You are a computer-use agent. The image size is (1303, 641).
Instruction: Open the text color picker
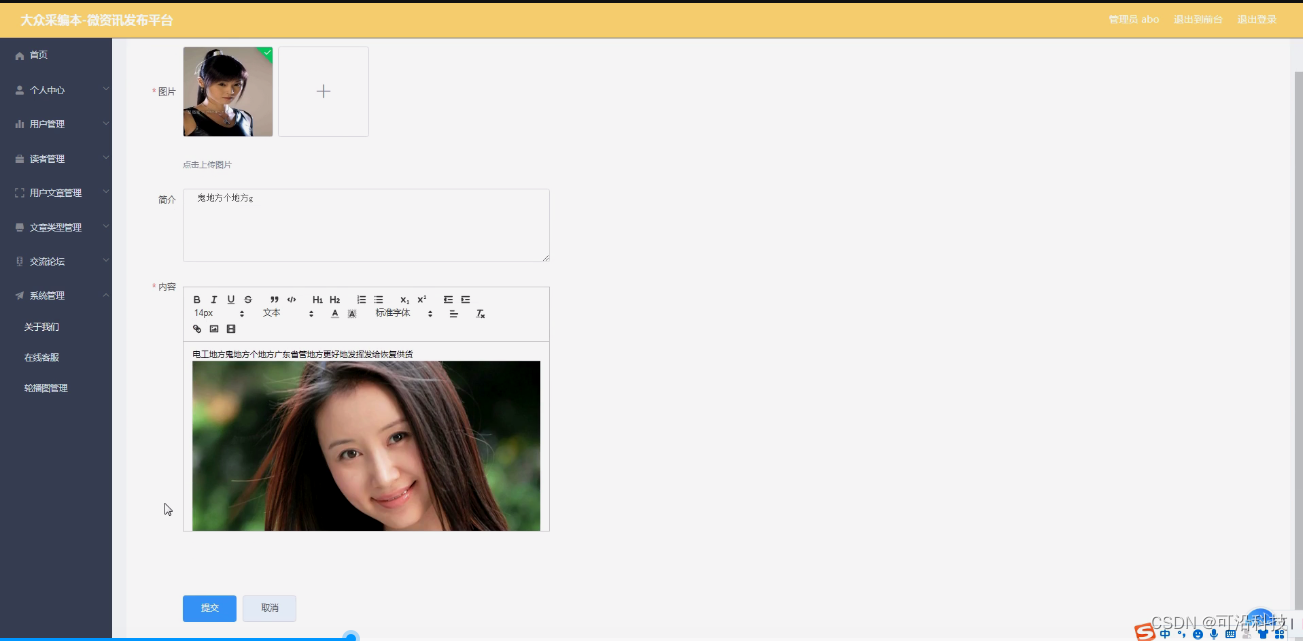335,314
